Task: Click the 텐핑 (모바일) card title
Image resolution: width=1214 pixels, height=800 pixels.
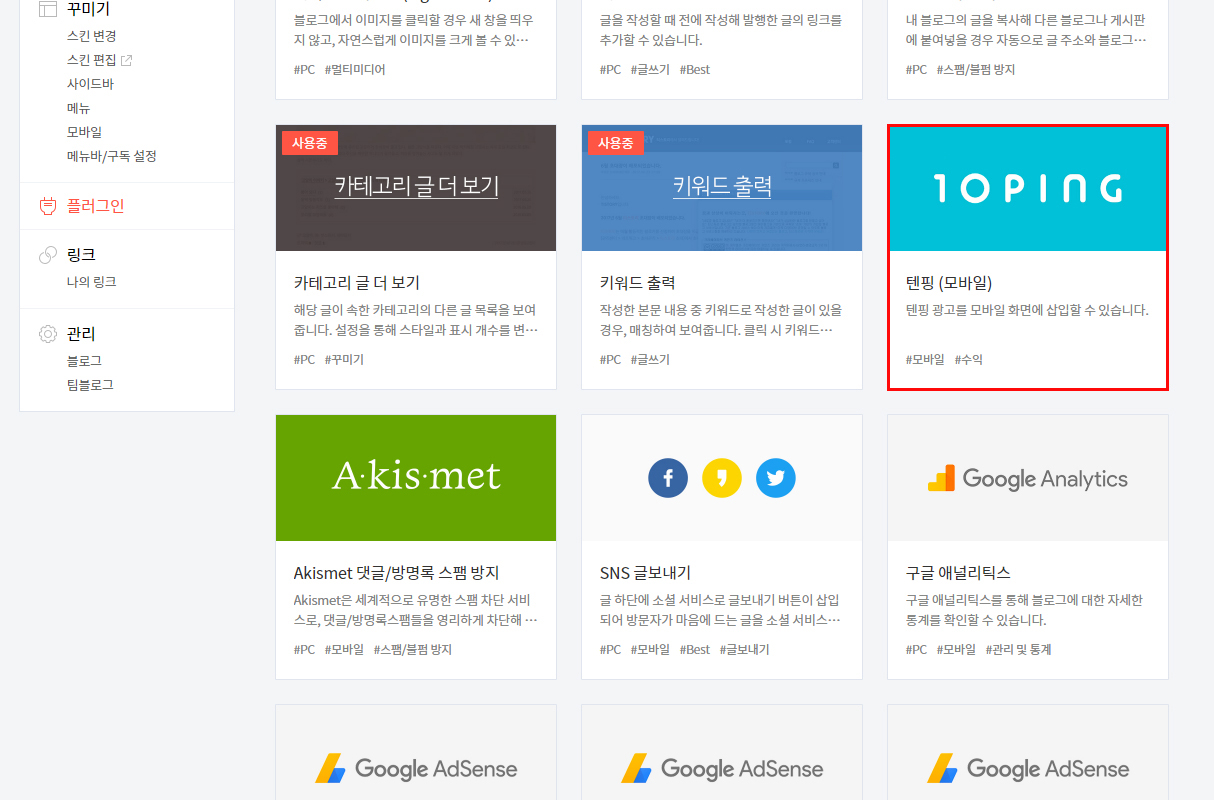Action: click(949, 283)
